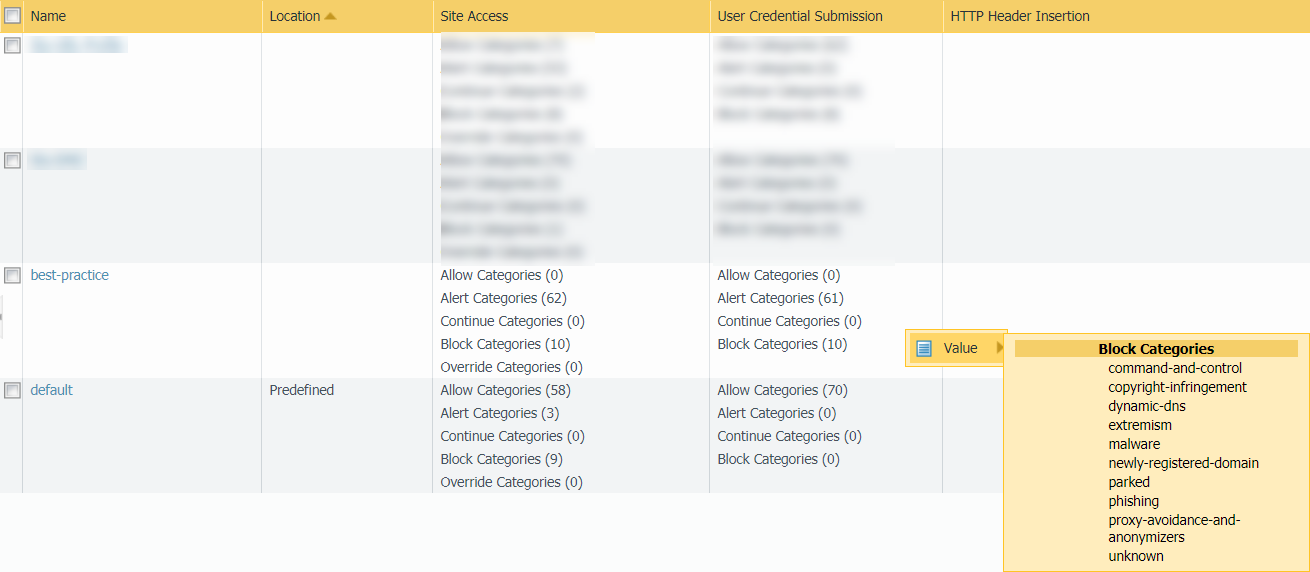Click the Site Access column header
The height and width of the screenshot is (572, 1310).
coord(474,16)
